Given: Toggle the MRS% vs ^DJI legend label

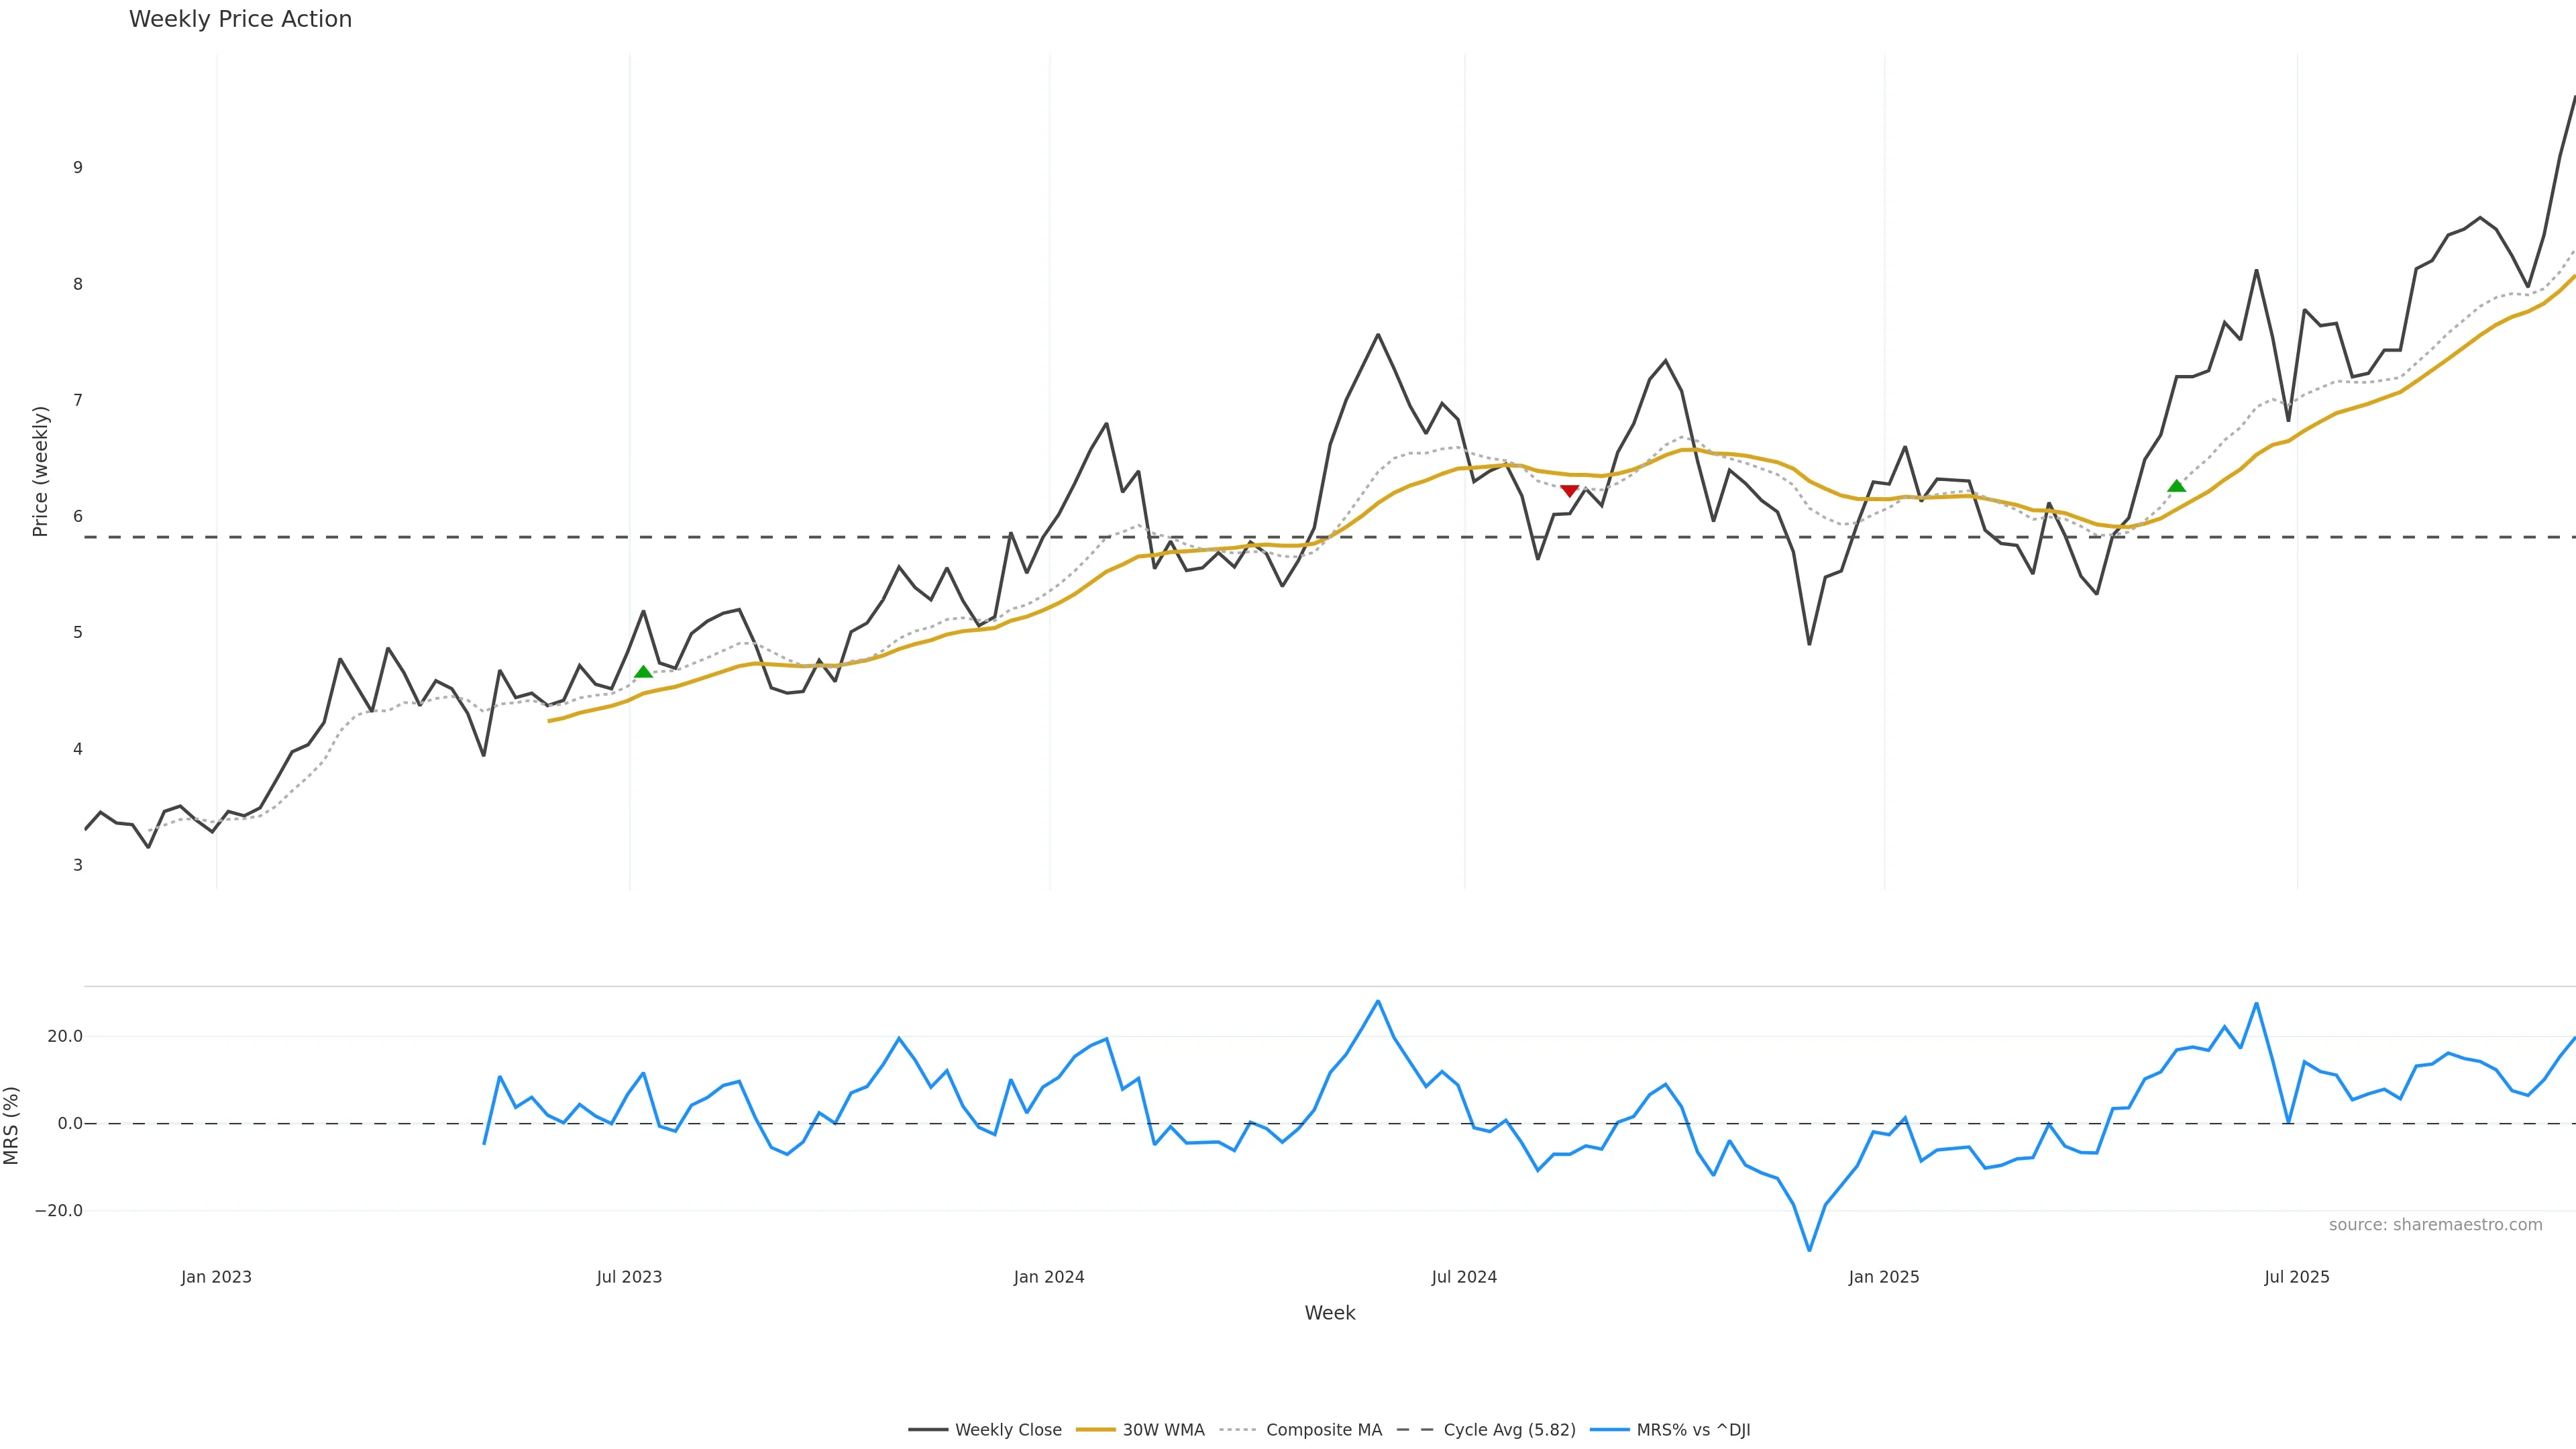Looking at the screenshot, I should [1693, 1430].
